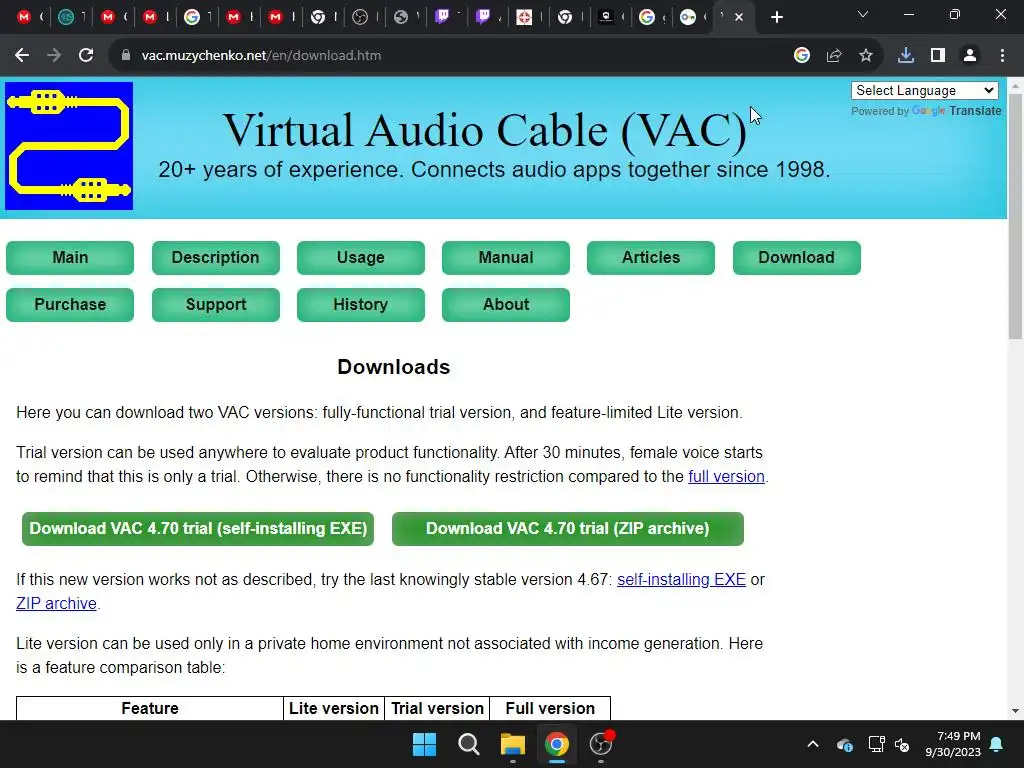The height and width of the screenshot is (768, 1024).
Task: Open the taskbar clock and date
Action: tap(953, 744)
